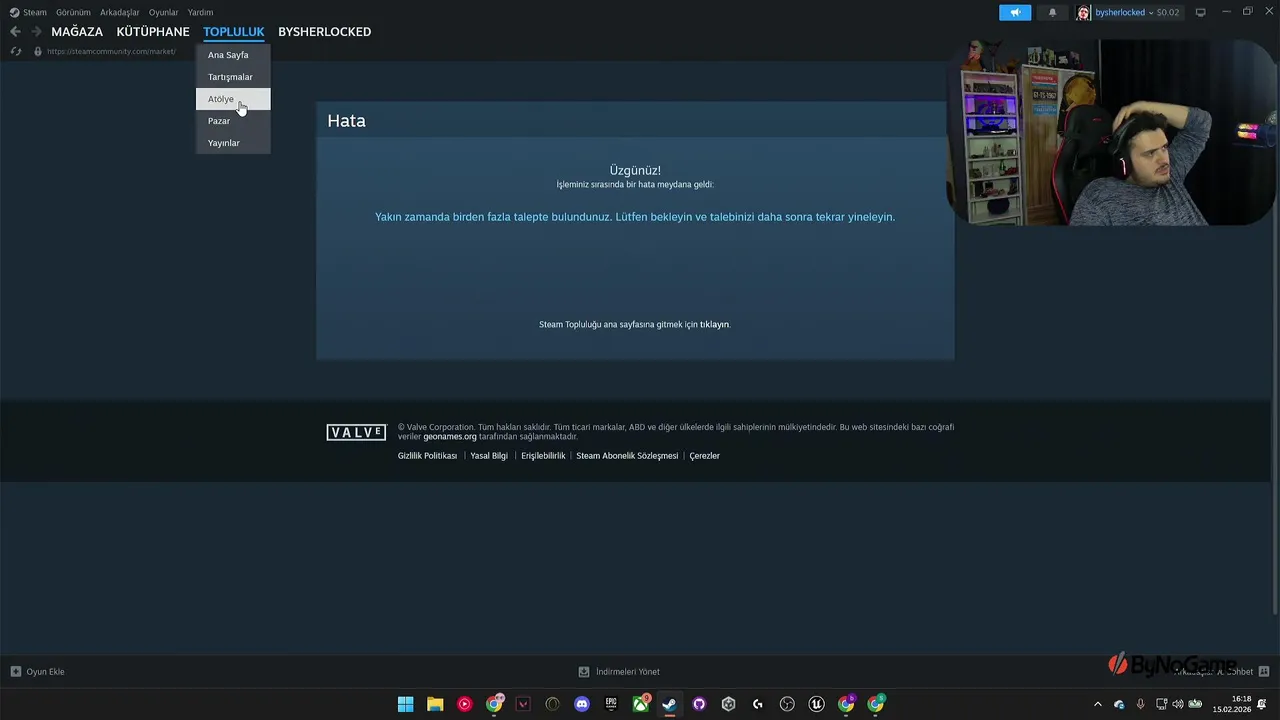Select Tartışmalar in the dropdown
The width and height of the screenshot is (1280, 720).
point(233,77)
